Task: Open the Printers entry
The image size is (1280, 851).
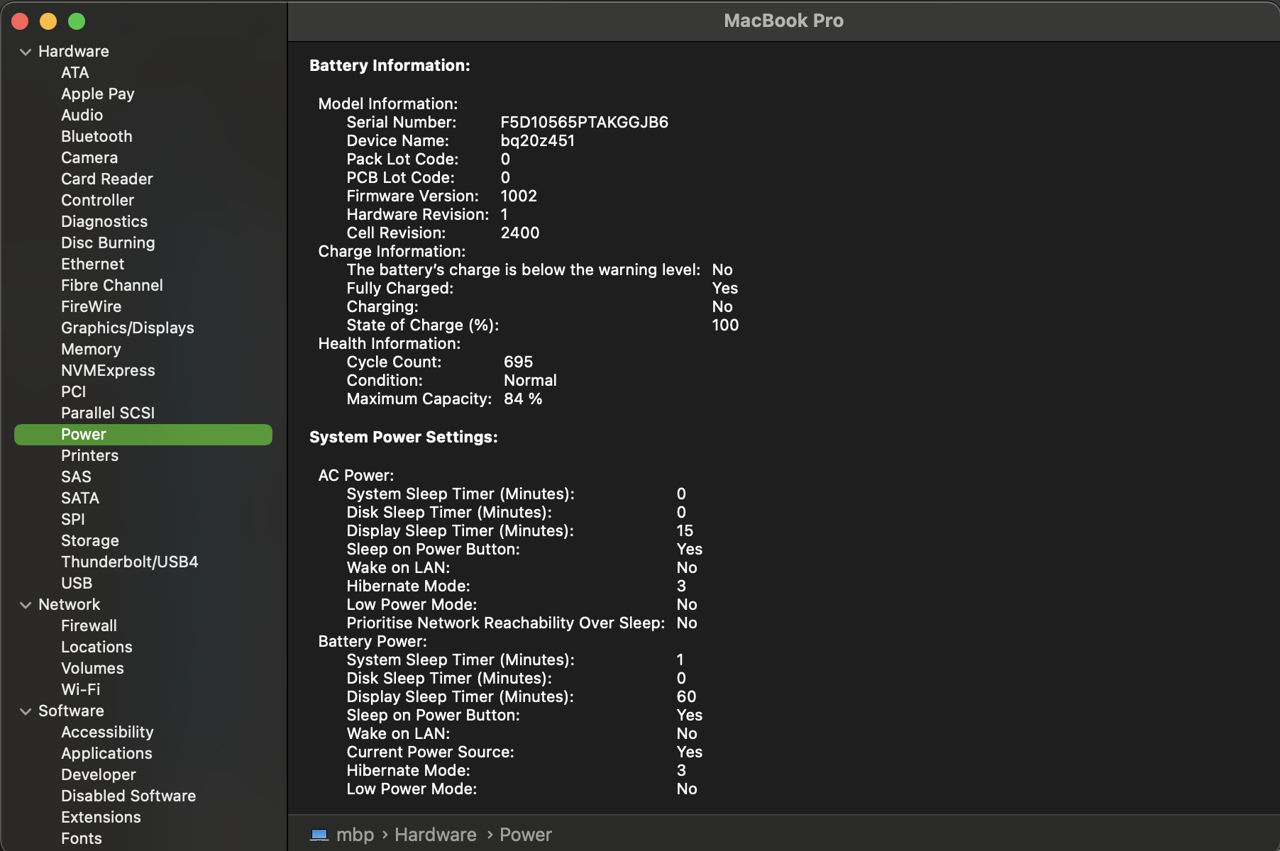Action: point(90,456)
